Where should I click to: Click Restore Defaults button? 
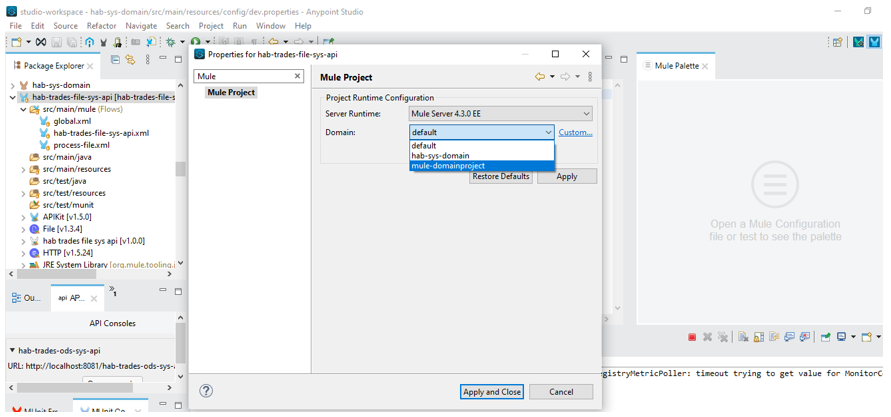coord(501,176)
